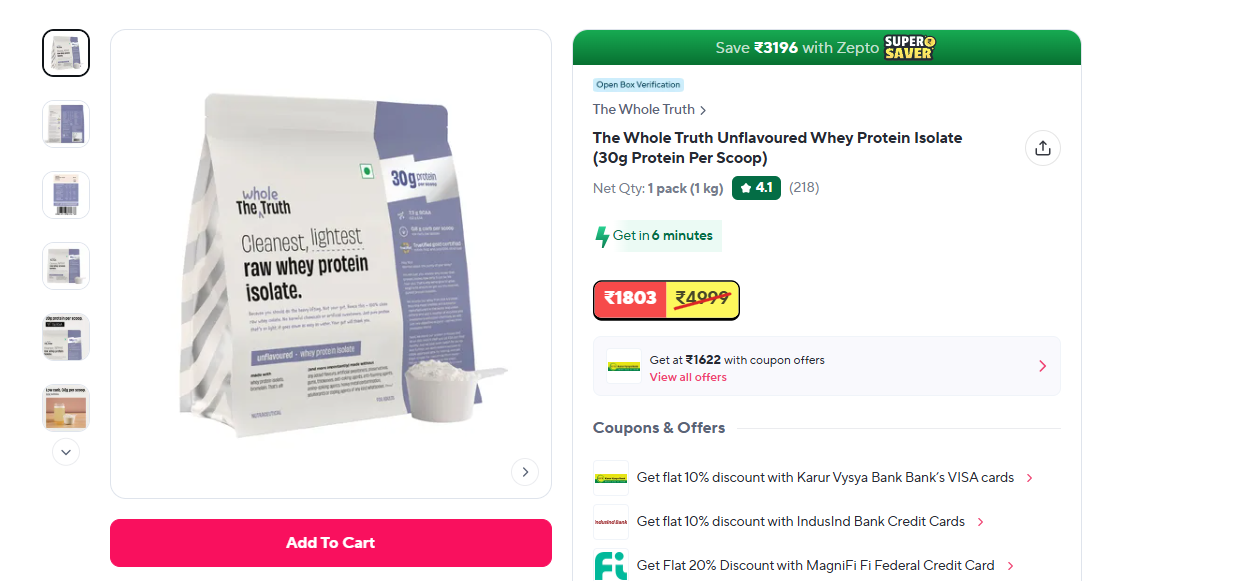Show next product image with arrow
The width and height of the screenshot is (1252, 581).
(x=525, y=472)
